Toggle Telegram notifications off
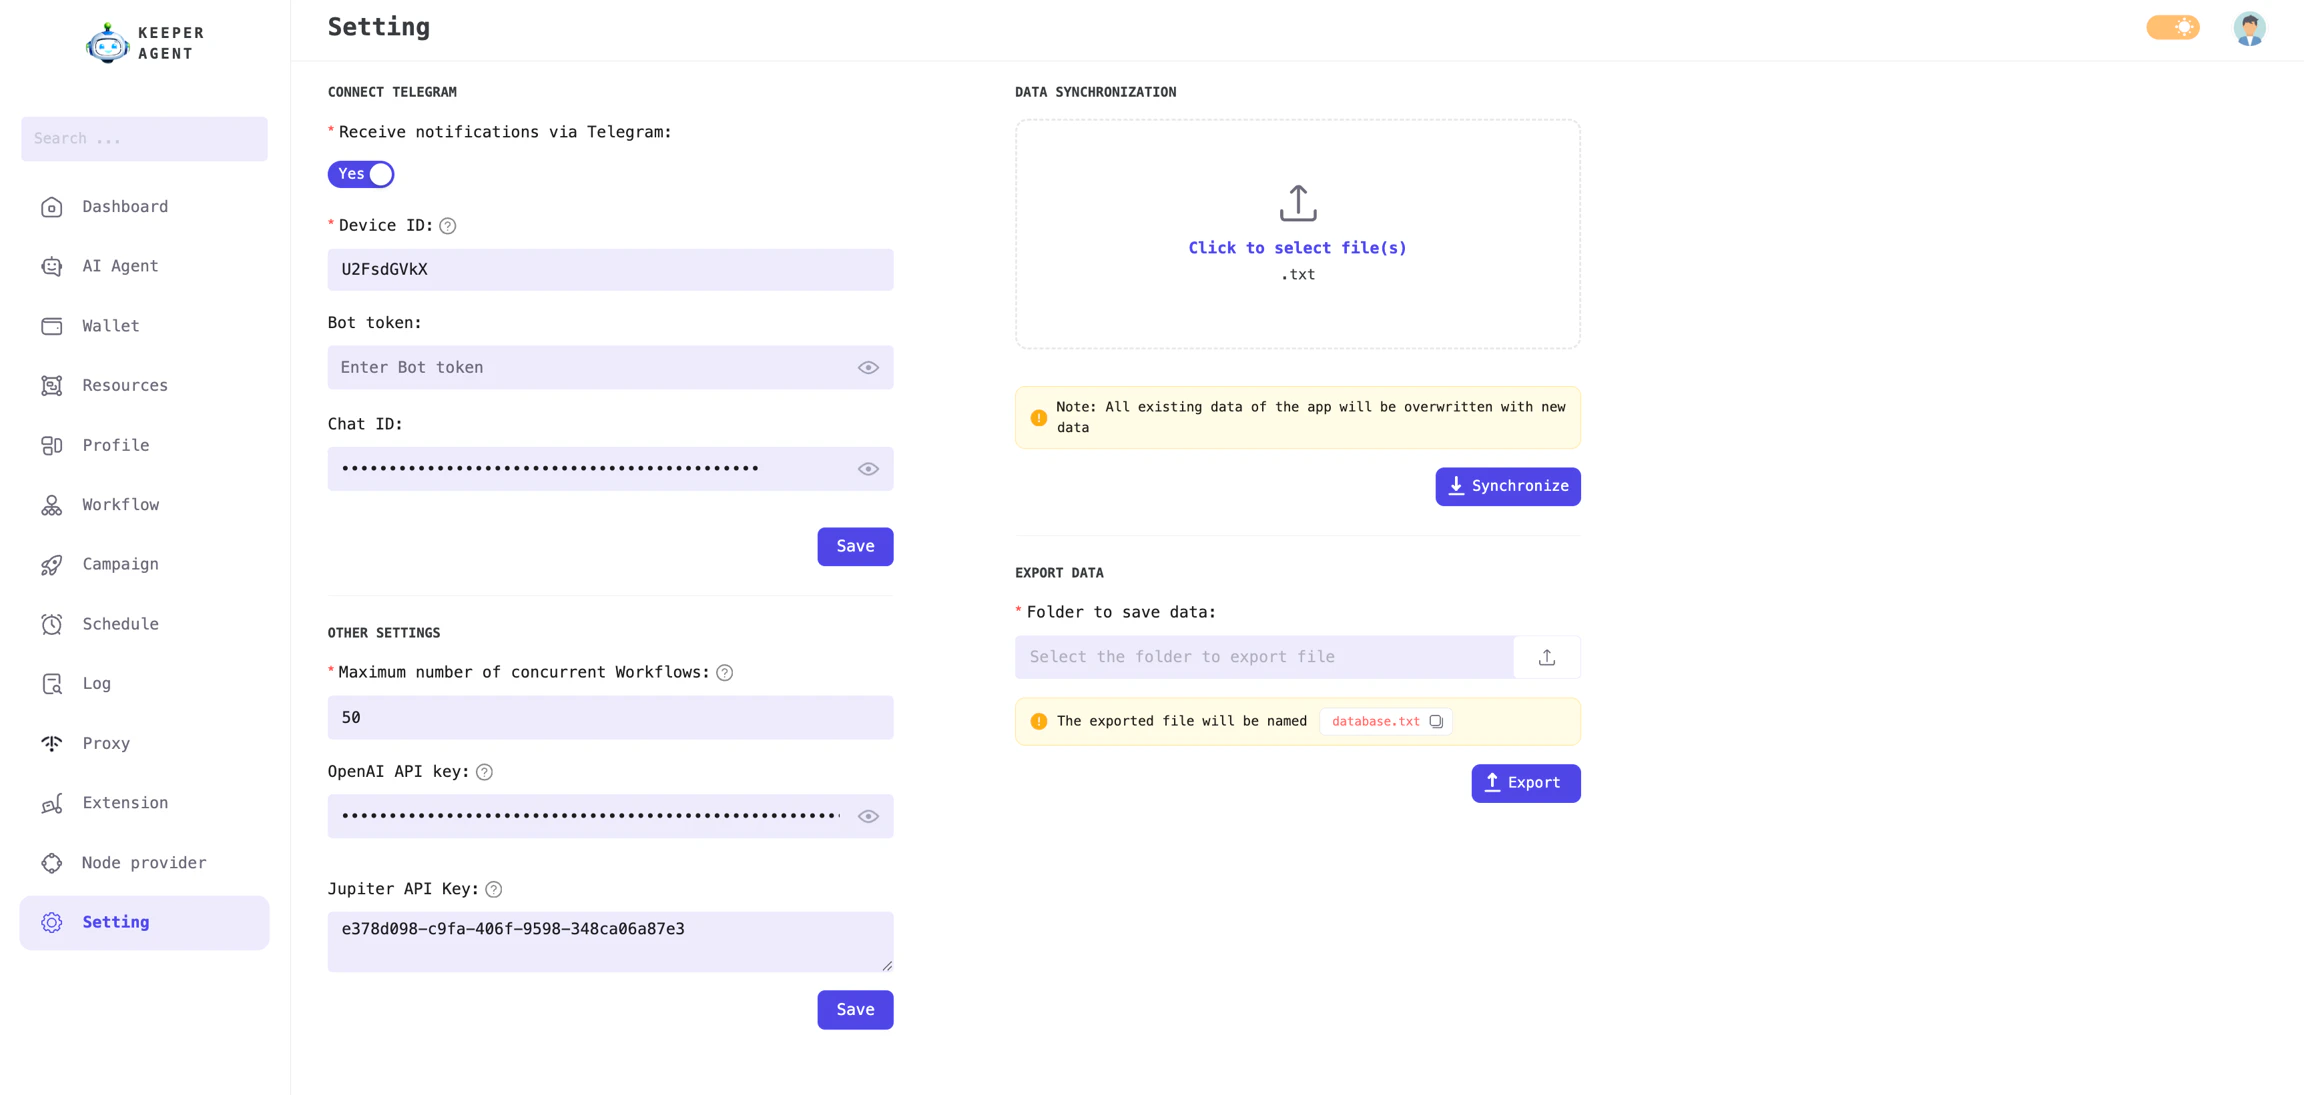The width and height of the screenshot is (2304, 1095). pos(361,174)
